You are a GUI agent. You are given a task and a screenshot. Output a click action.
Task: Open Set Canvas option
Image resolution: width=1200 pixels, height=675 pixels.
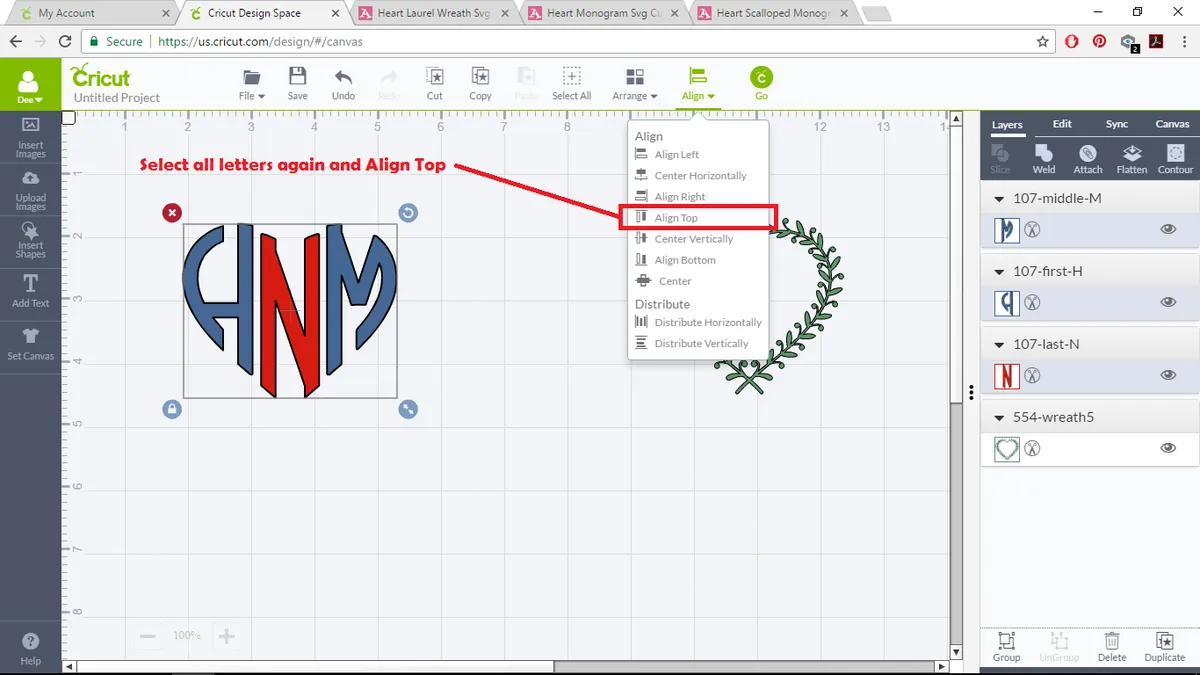(31, 344)
